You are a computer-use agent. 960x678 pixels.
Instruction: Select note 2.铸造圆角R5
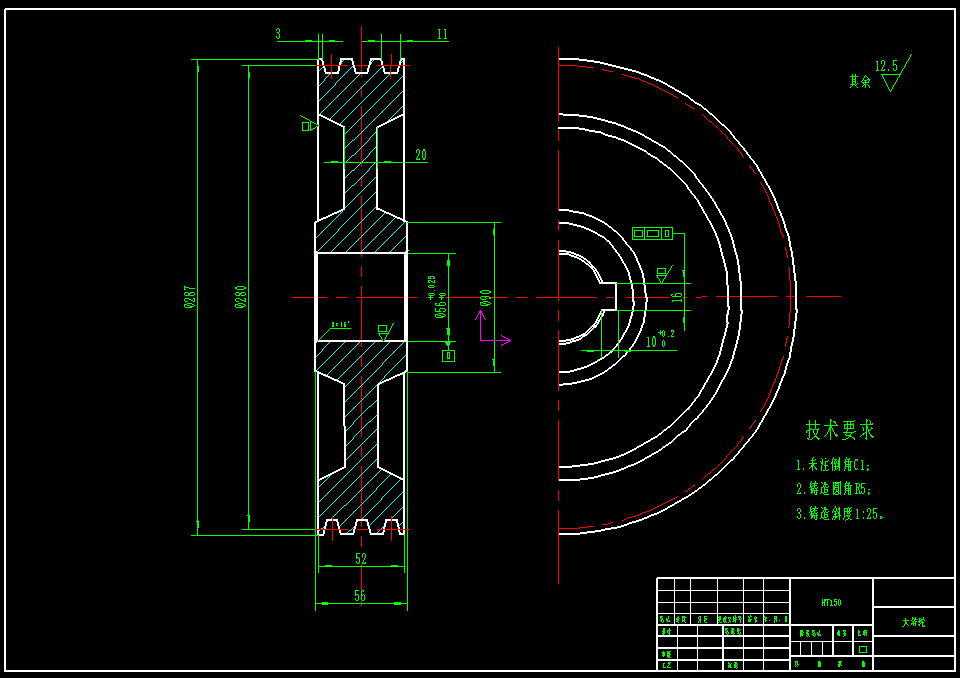(x=833, y=489)
